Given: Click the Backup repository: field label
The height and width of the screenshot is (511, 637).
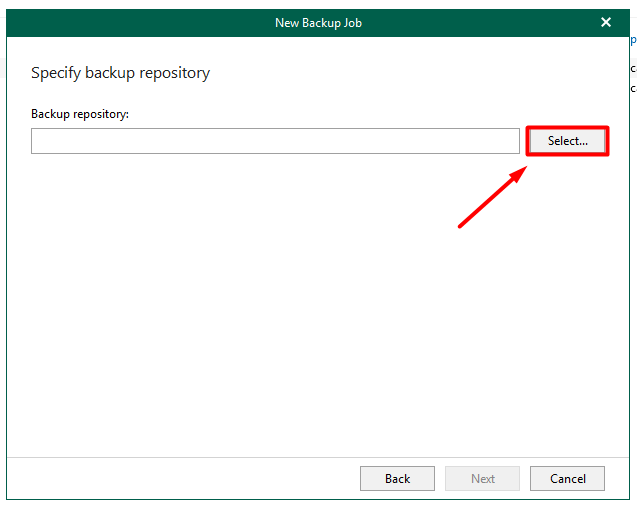Looking at the screenshot, I should [80, 114].
